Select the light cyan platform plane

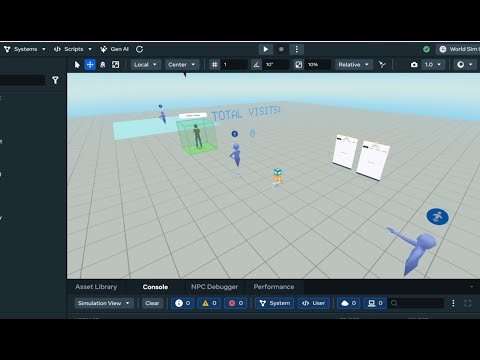(x=143, y=131)
